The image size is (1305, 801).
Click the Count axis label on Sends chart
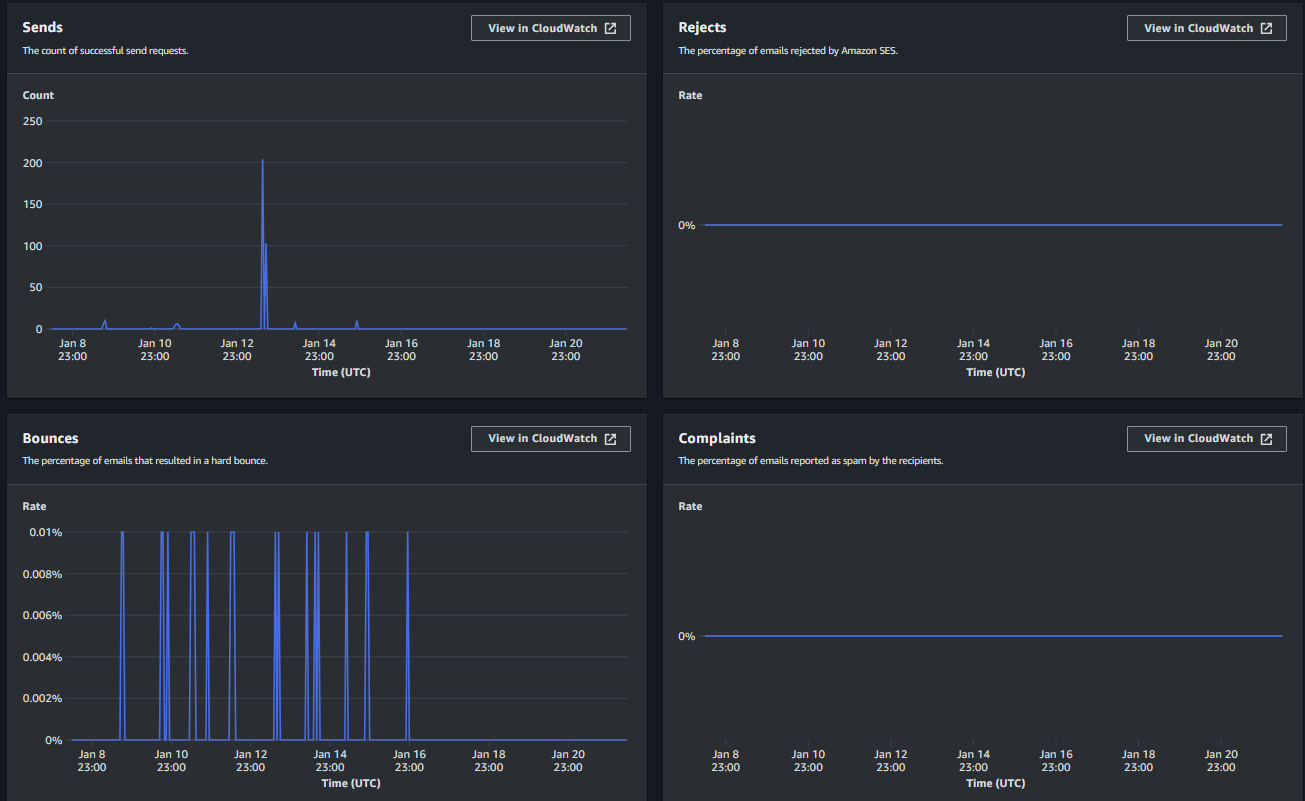click(38, 95)
